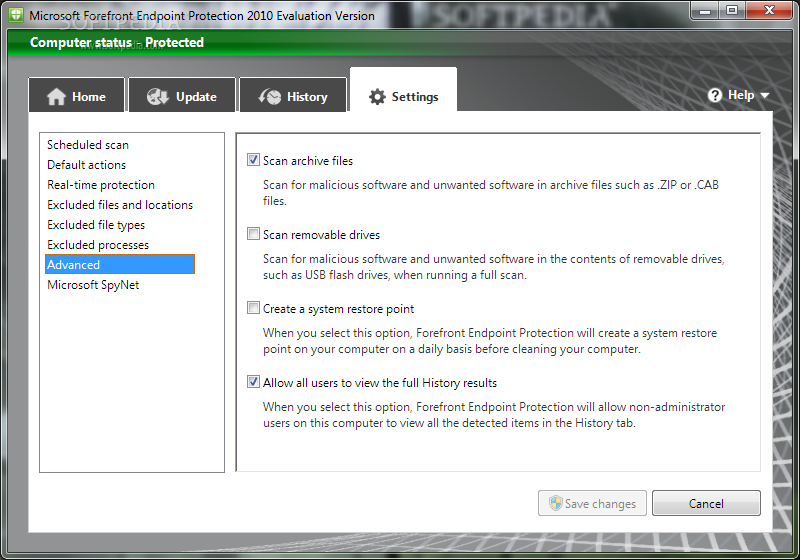
Task: Click Allow all users History results label
Action: (x=380, y=383)
